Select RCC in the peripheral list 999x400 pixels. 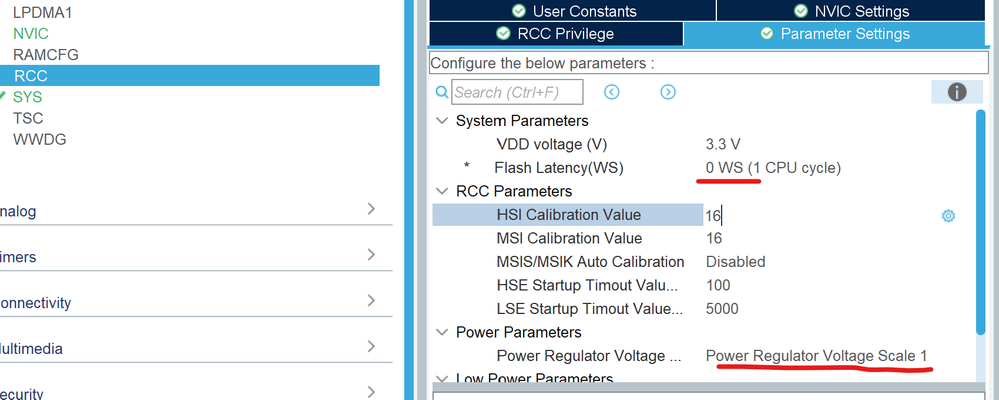(x=190, y=76)
